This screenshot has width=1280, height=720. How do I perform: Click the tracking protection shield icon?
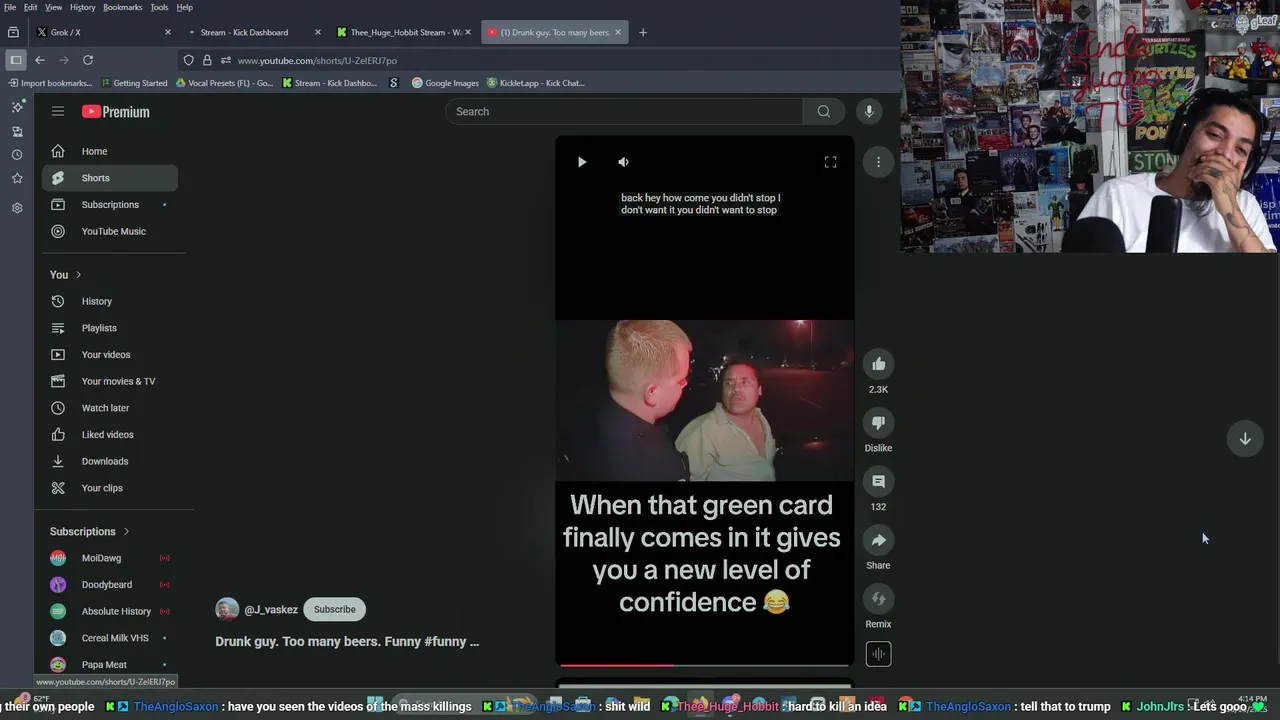(x=188, y=60)
